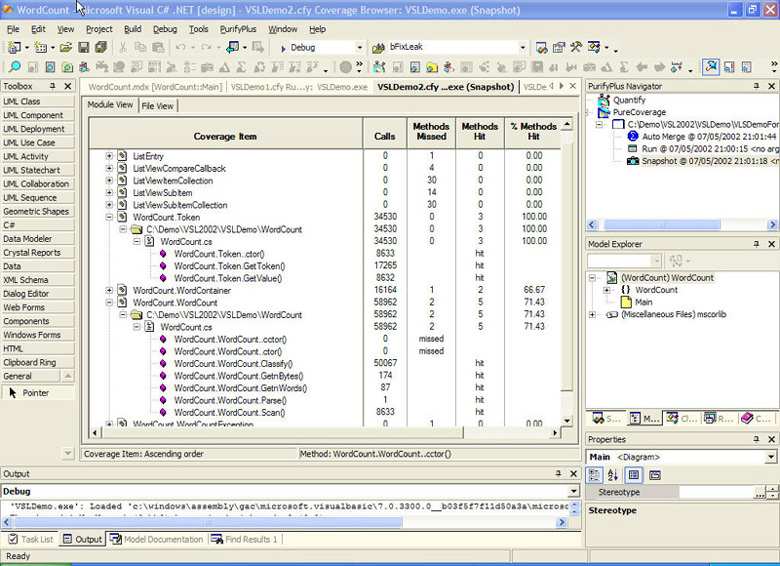This screenshot has width=780, height=566.
Task: Click the magnifier icon on the PurifyPlus toolbar
Action: click(x=14, y=67)
